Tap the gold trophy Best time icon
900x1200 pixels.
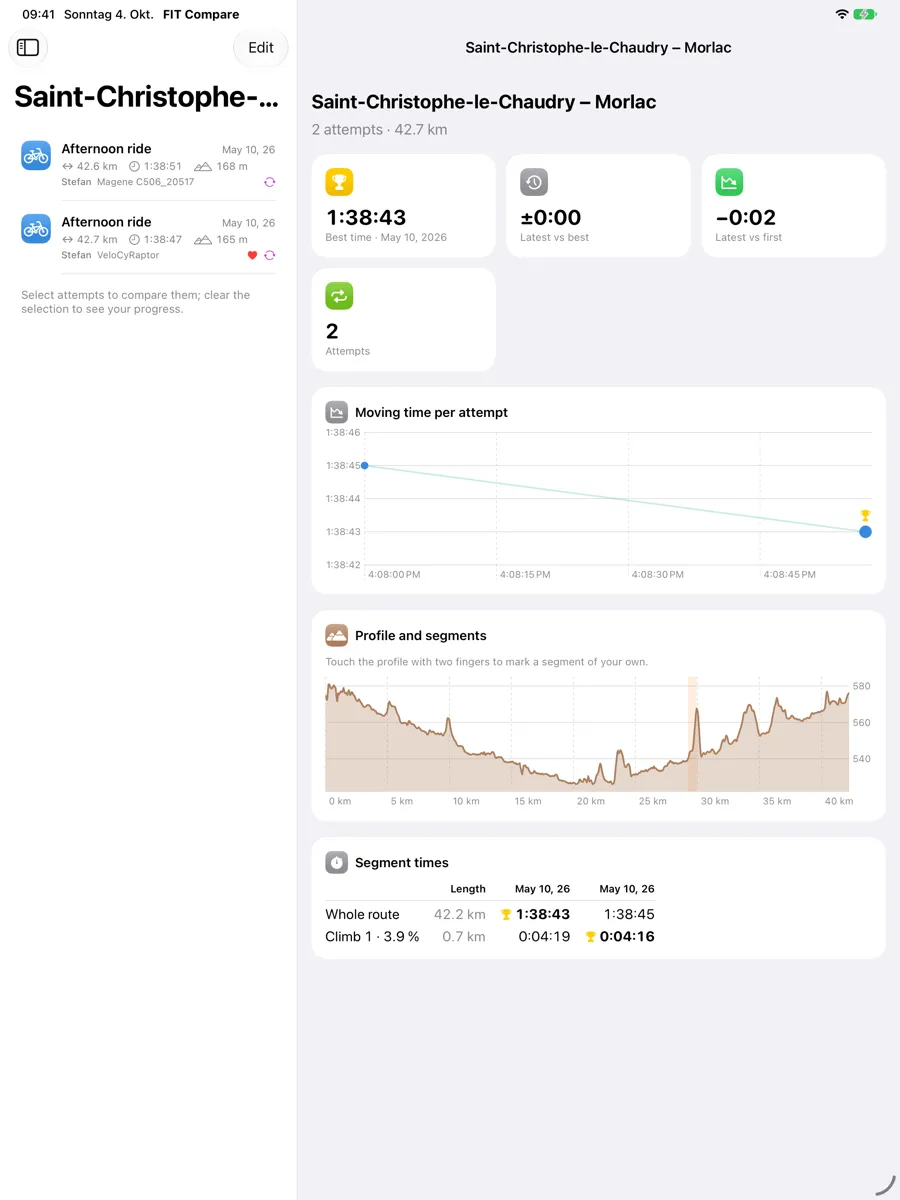[x=339, y=182]
